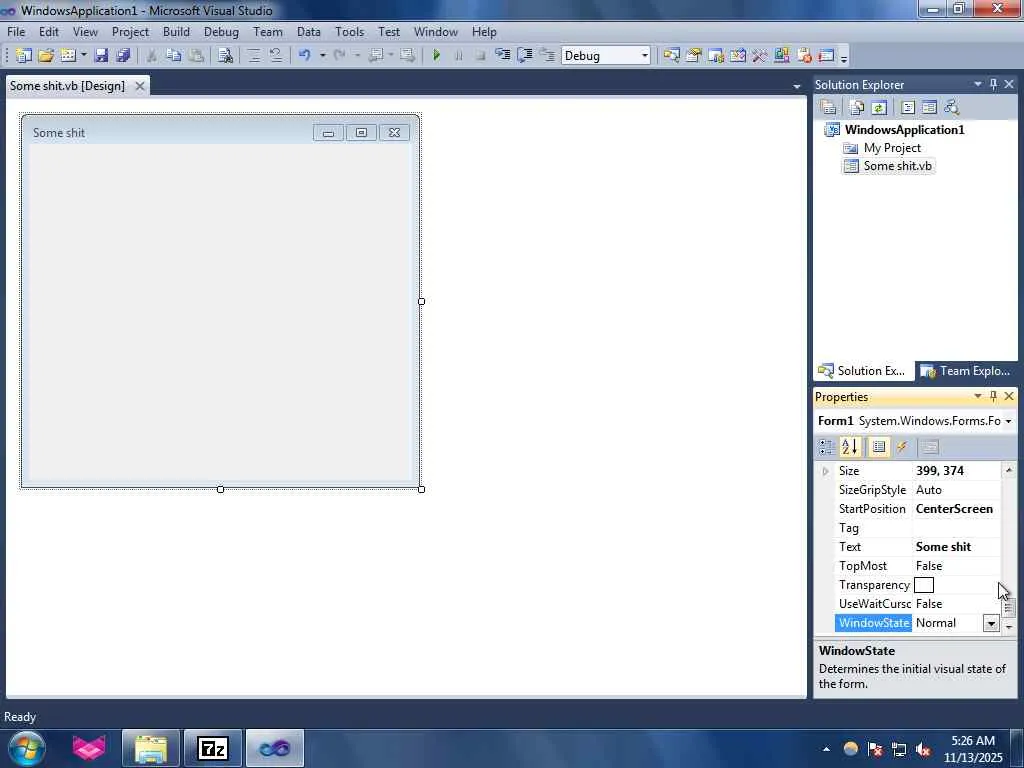Click the Comment out lines icon
Viewport: 1024px width, 768px height.
[254, 56]
